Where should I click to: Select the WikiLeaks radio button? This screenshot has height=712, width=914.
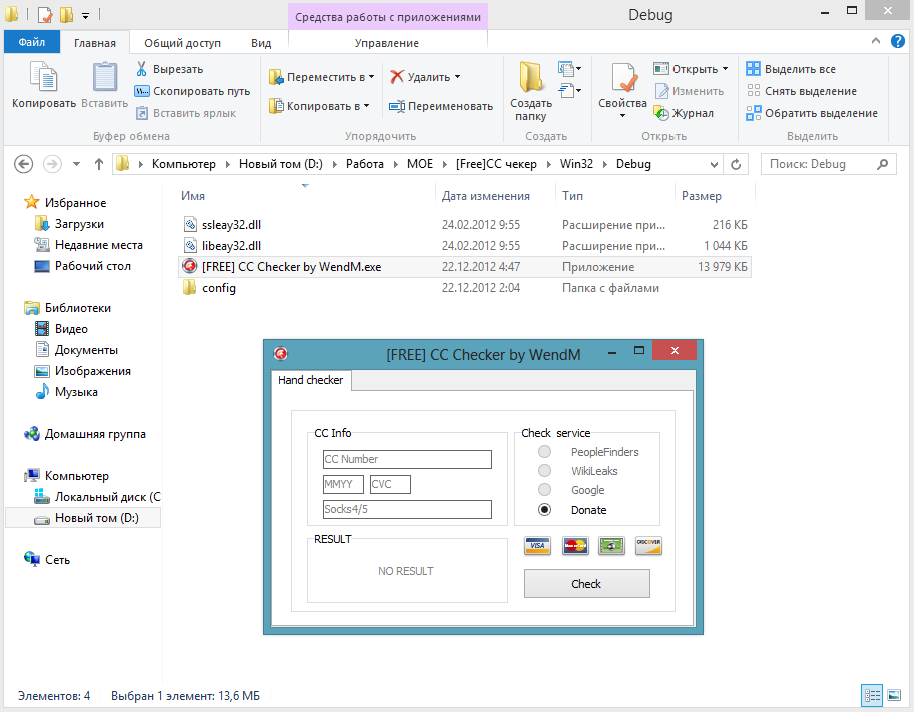(x=544, y=471)
